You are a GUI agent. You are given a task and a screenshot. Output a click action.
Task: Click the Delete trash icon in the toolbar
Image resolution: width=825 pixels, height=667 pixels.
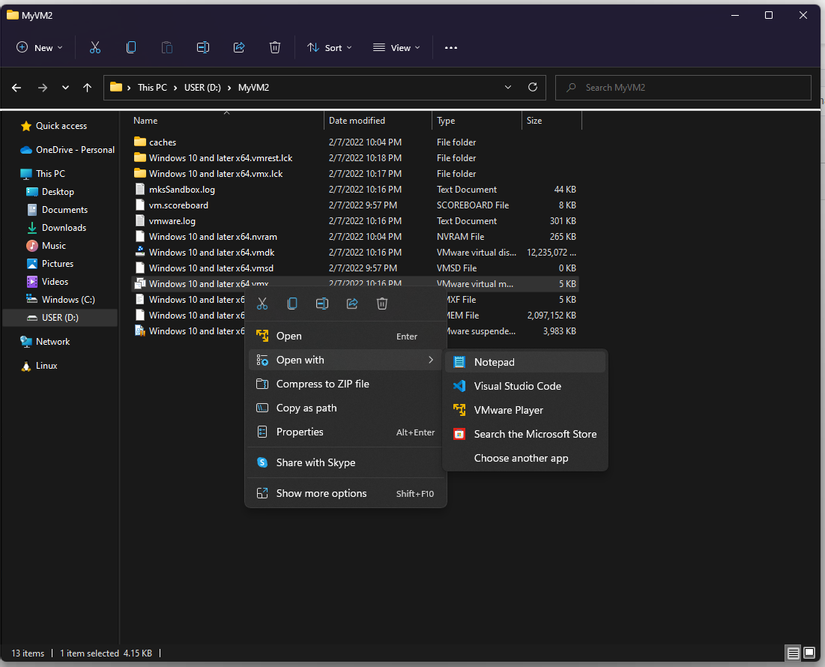275,47
